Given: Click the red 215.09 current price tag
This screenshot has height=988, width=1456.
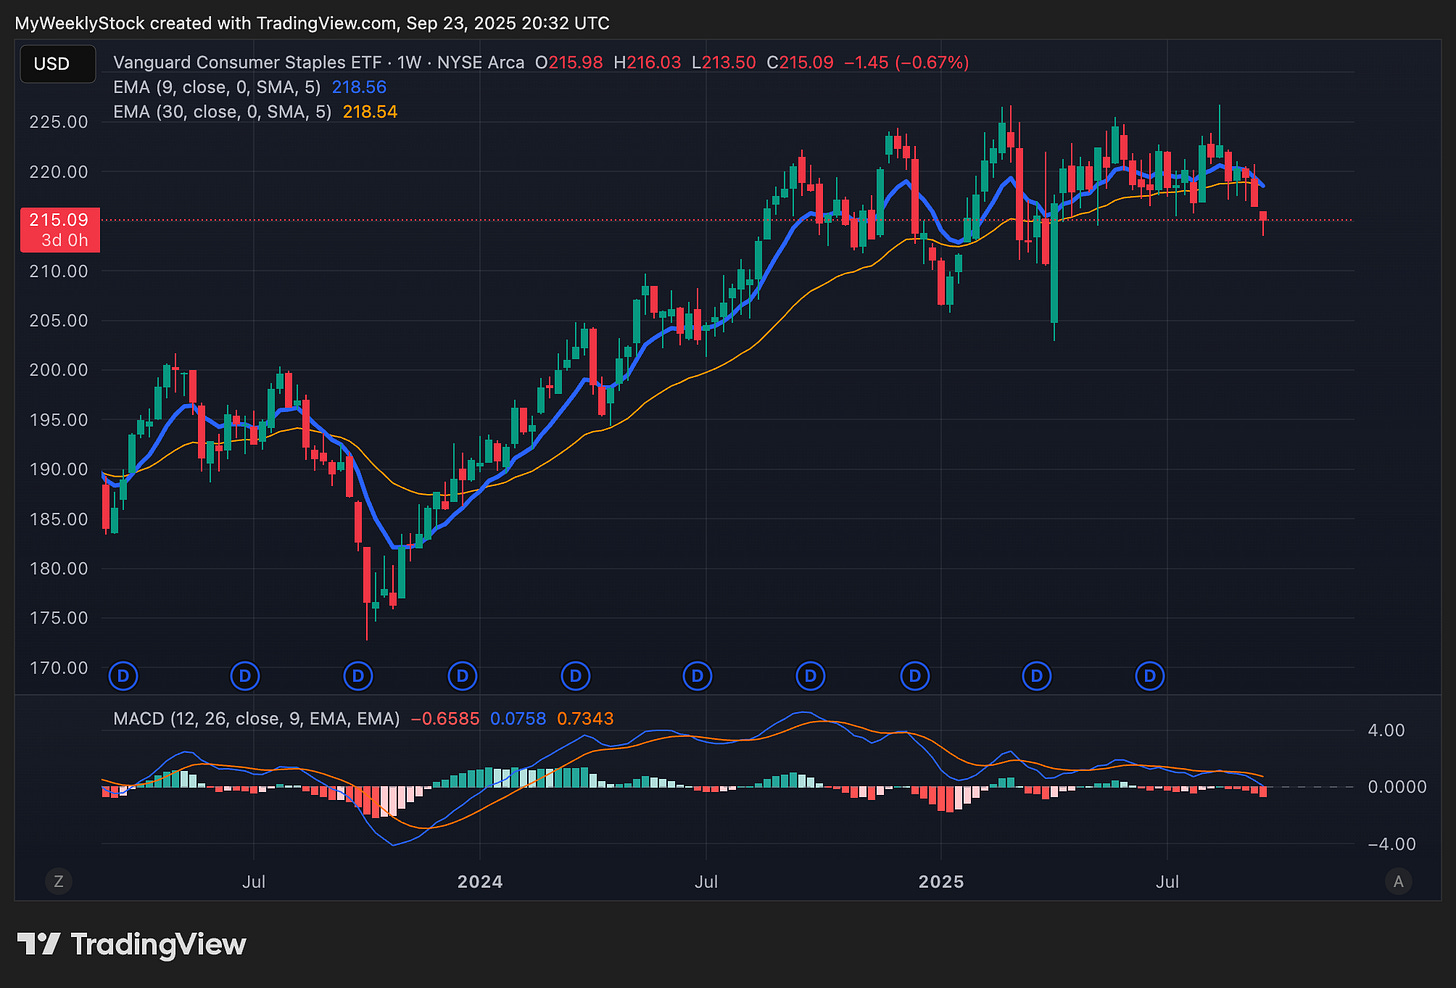Looking at the screenshot, I should (x=59, y=220).
